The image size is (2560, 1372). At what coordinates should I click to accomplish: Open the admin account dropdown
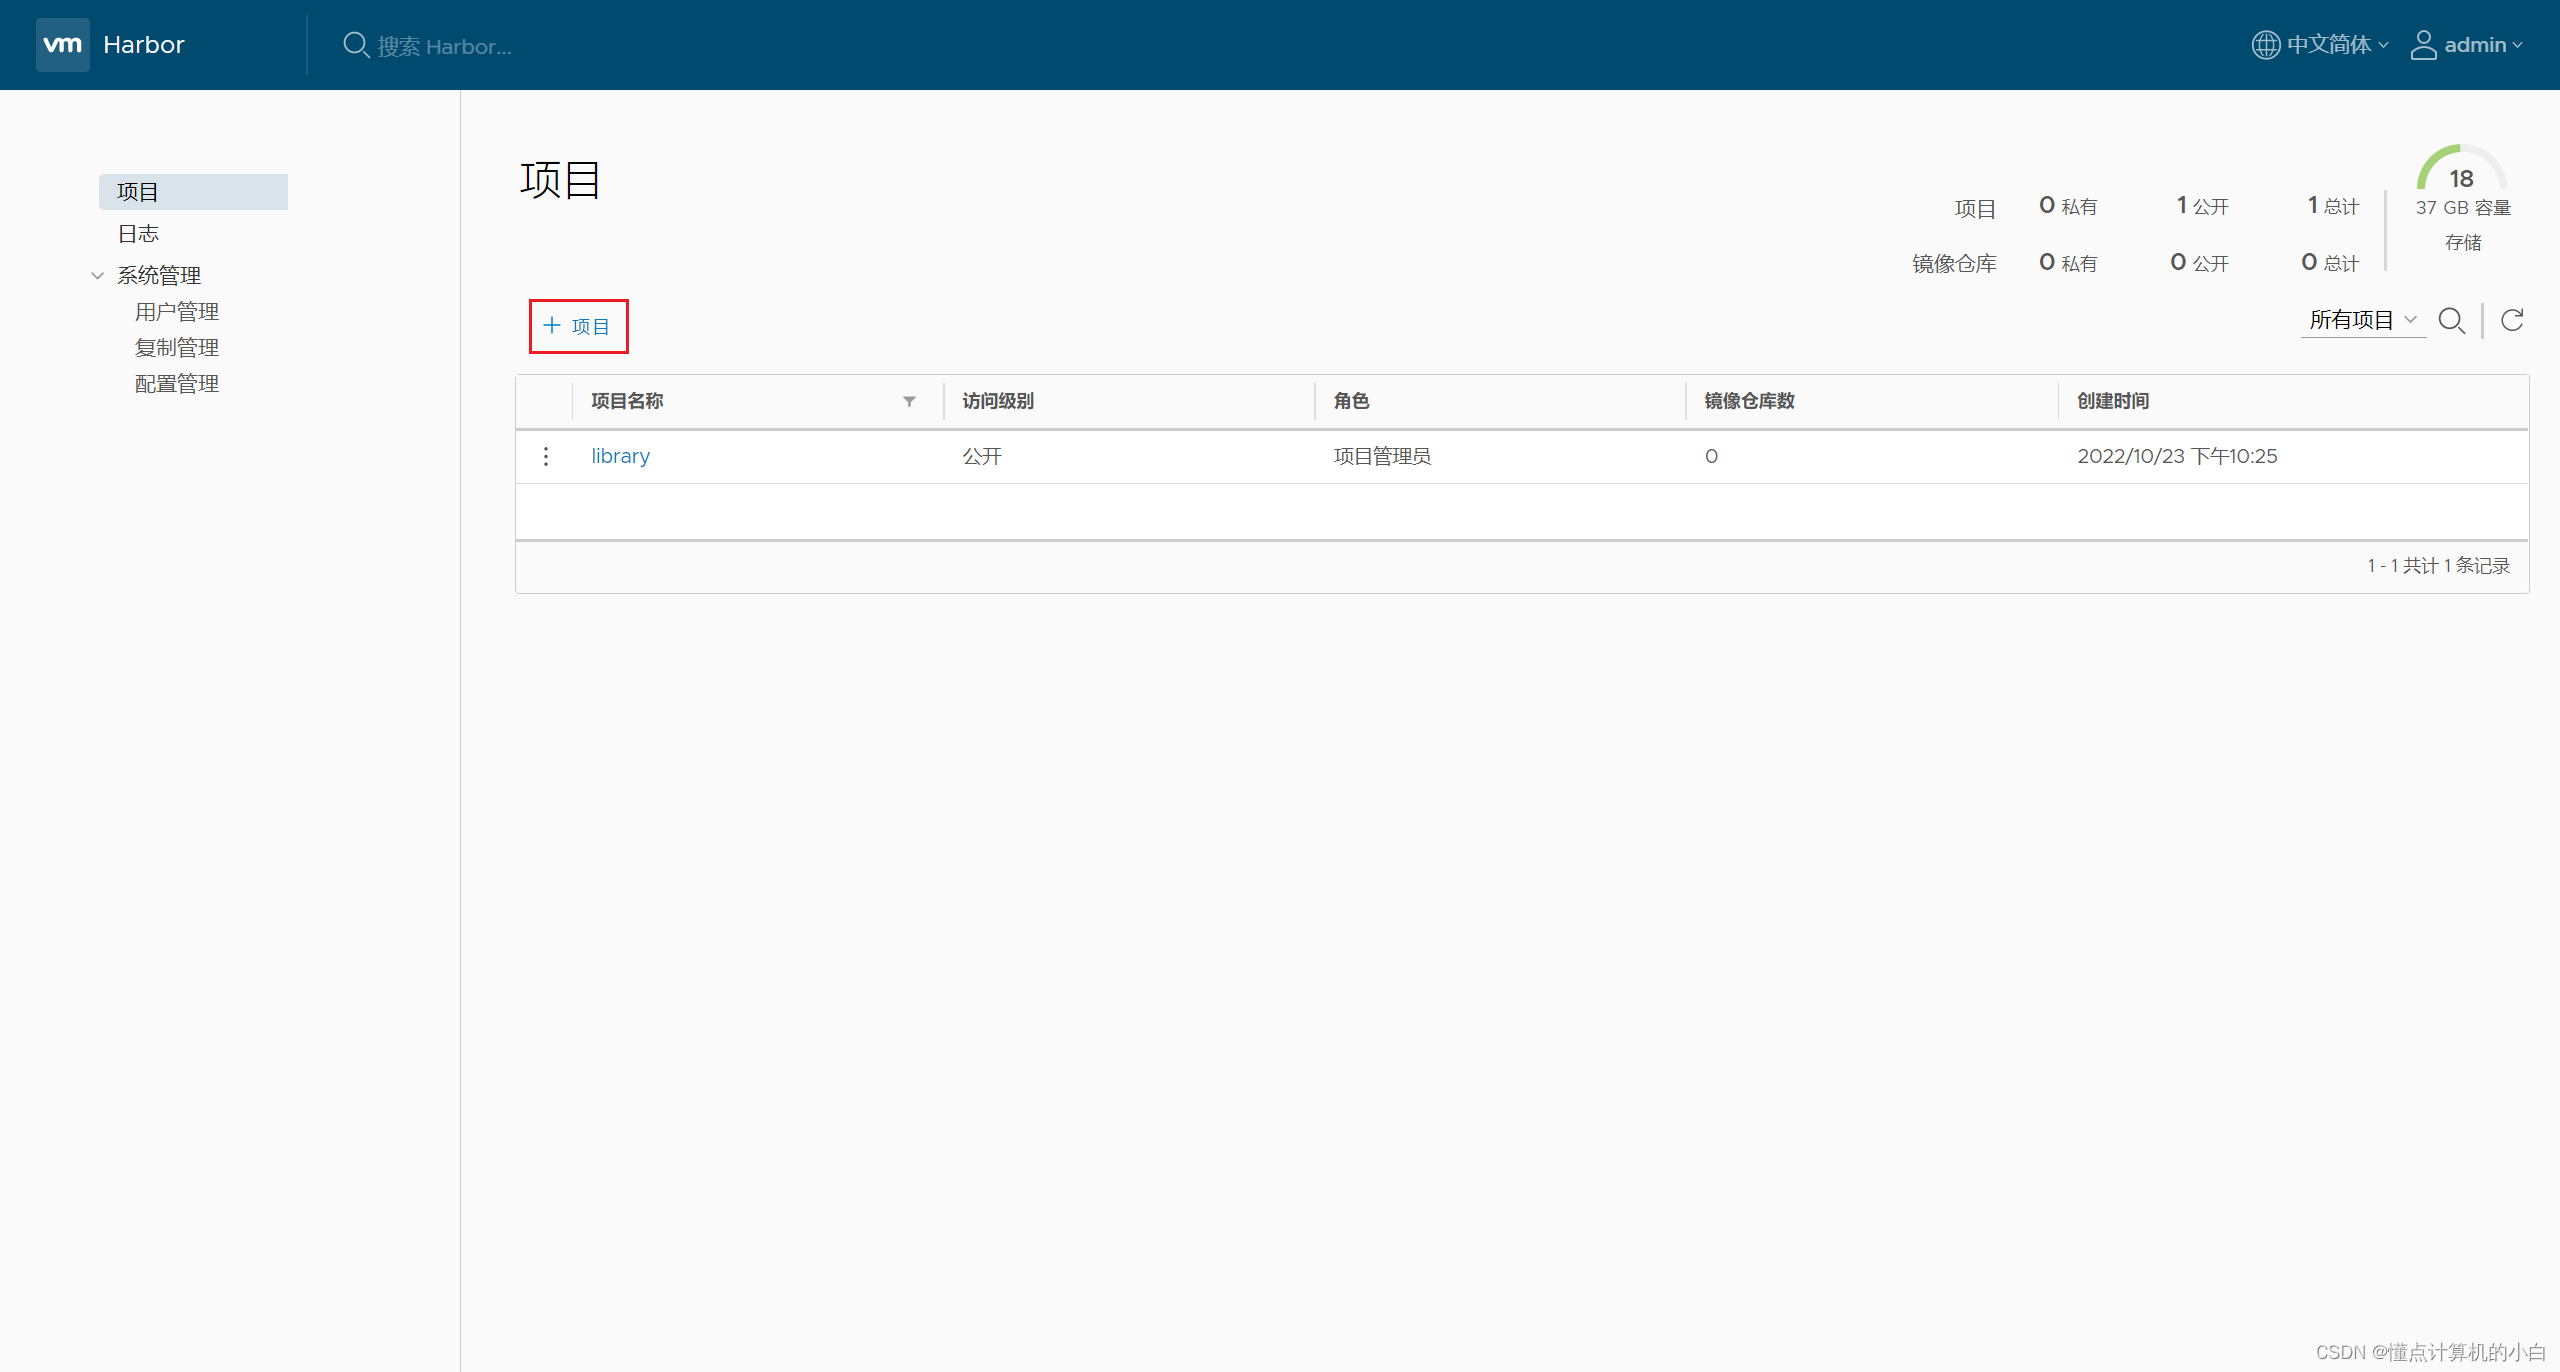pos(2483,45)
